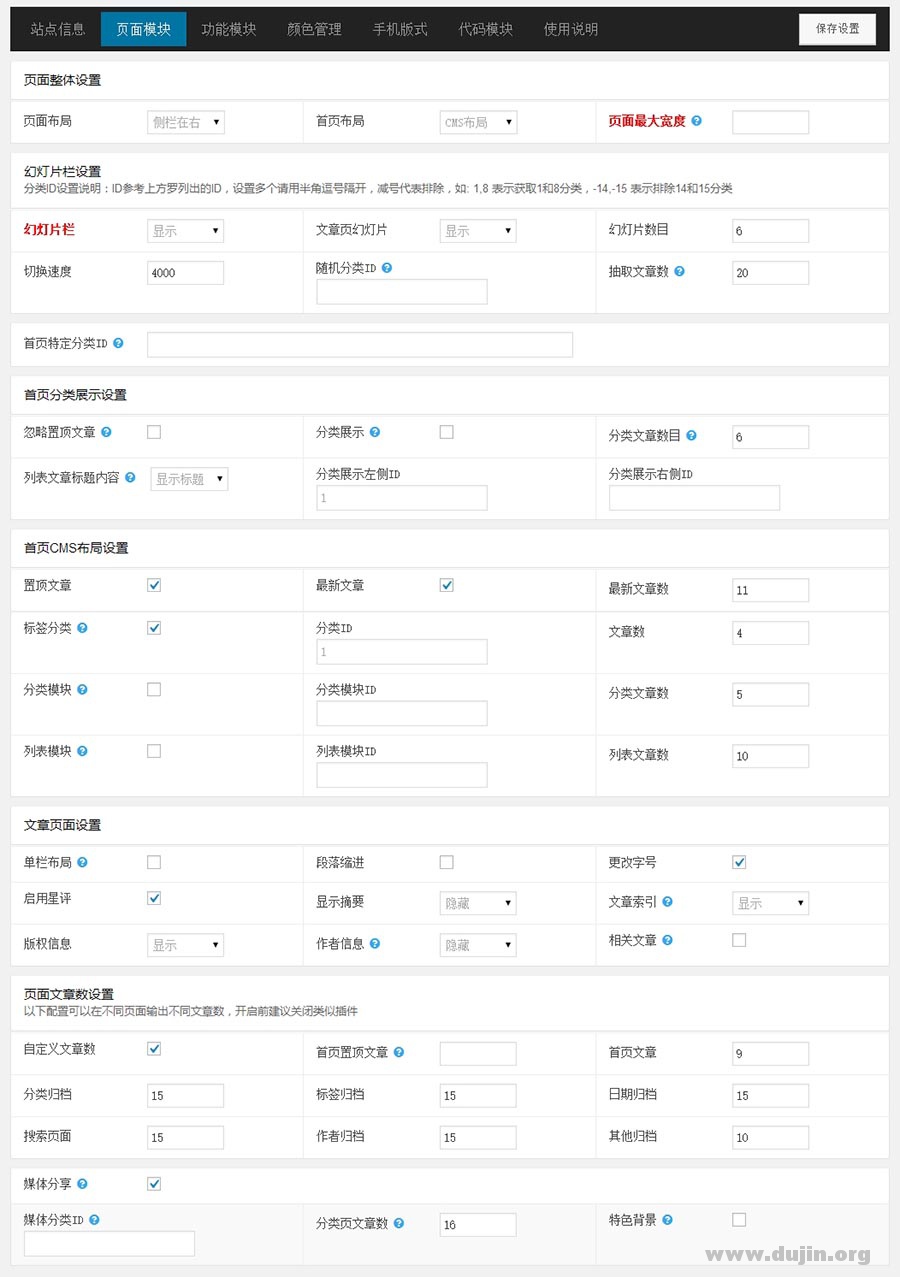Focus the 分类展示右侧ID input
The image size is (900, 1277).
(695, 498)
